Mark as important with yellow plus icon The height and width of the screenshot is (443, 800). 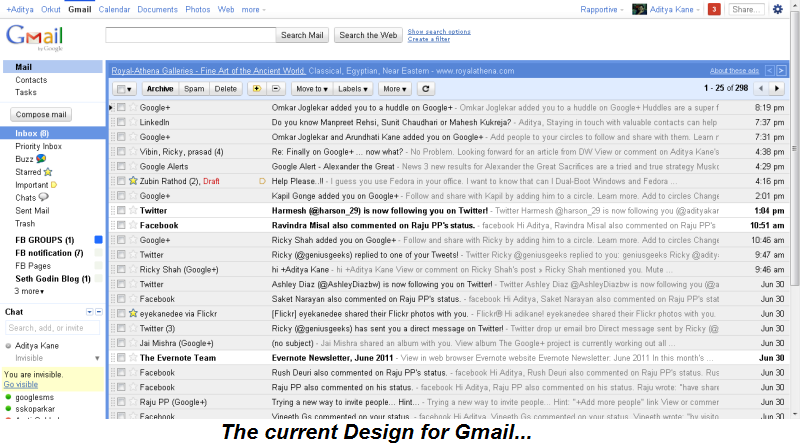[x=257, y=89]
